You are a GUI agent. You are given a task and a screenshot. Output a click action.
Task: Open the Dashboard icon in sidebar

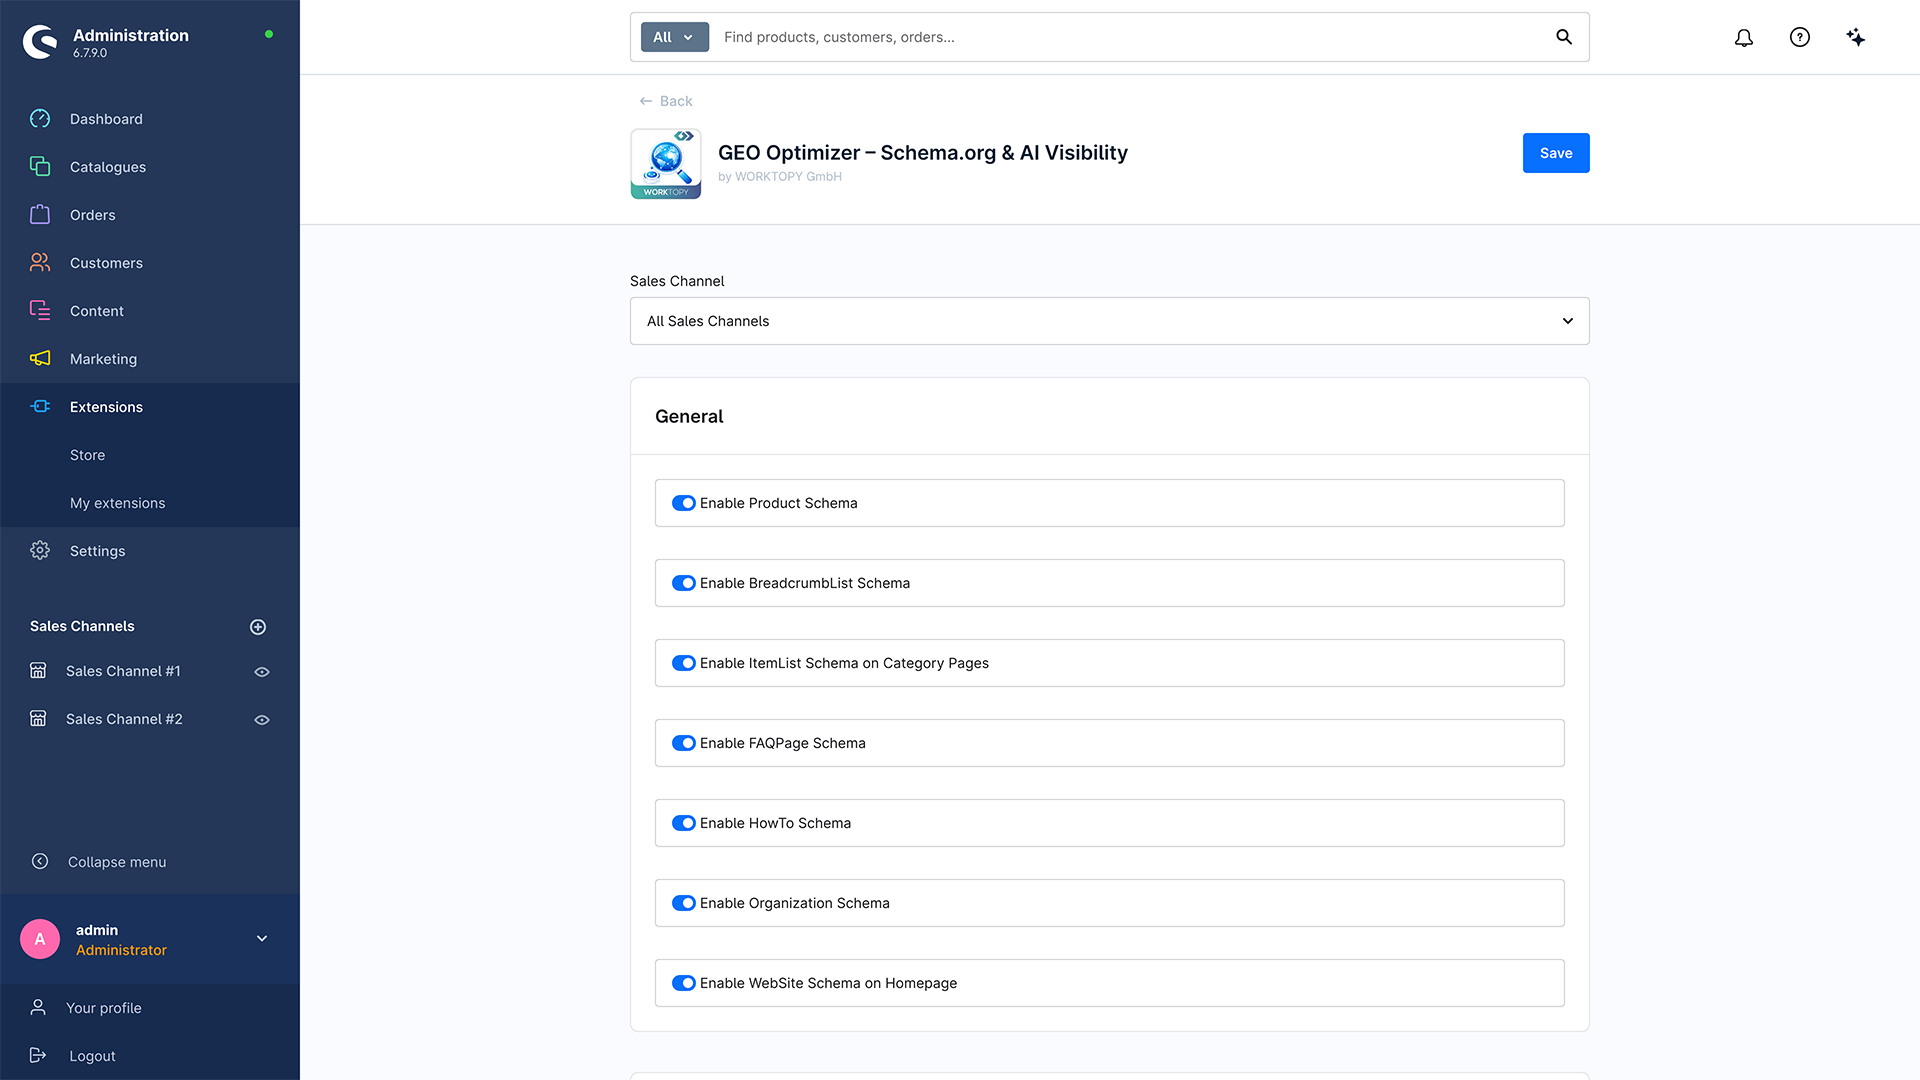40,119
